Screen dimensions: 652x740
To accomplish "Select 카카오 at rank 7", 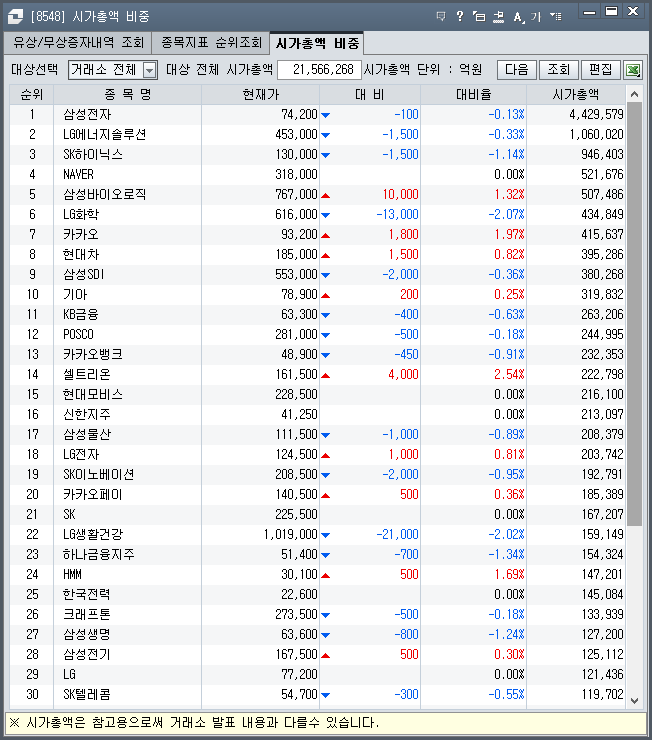I will 81,235.
